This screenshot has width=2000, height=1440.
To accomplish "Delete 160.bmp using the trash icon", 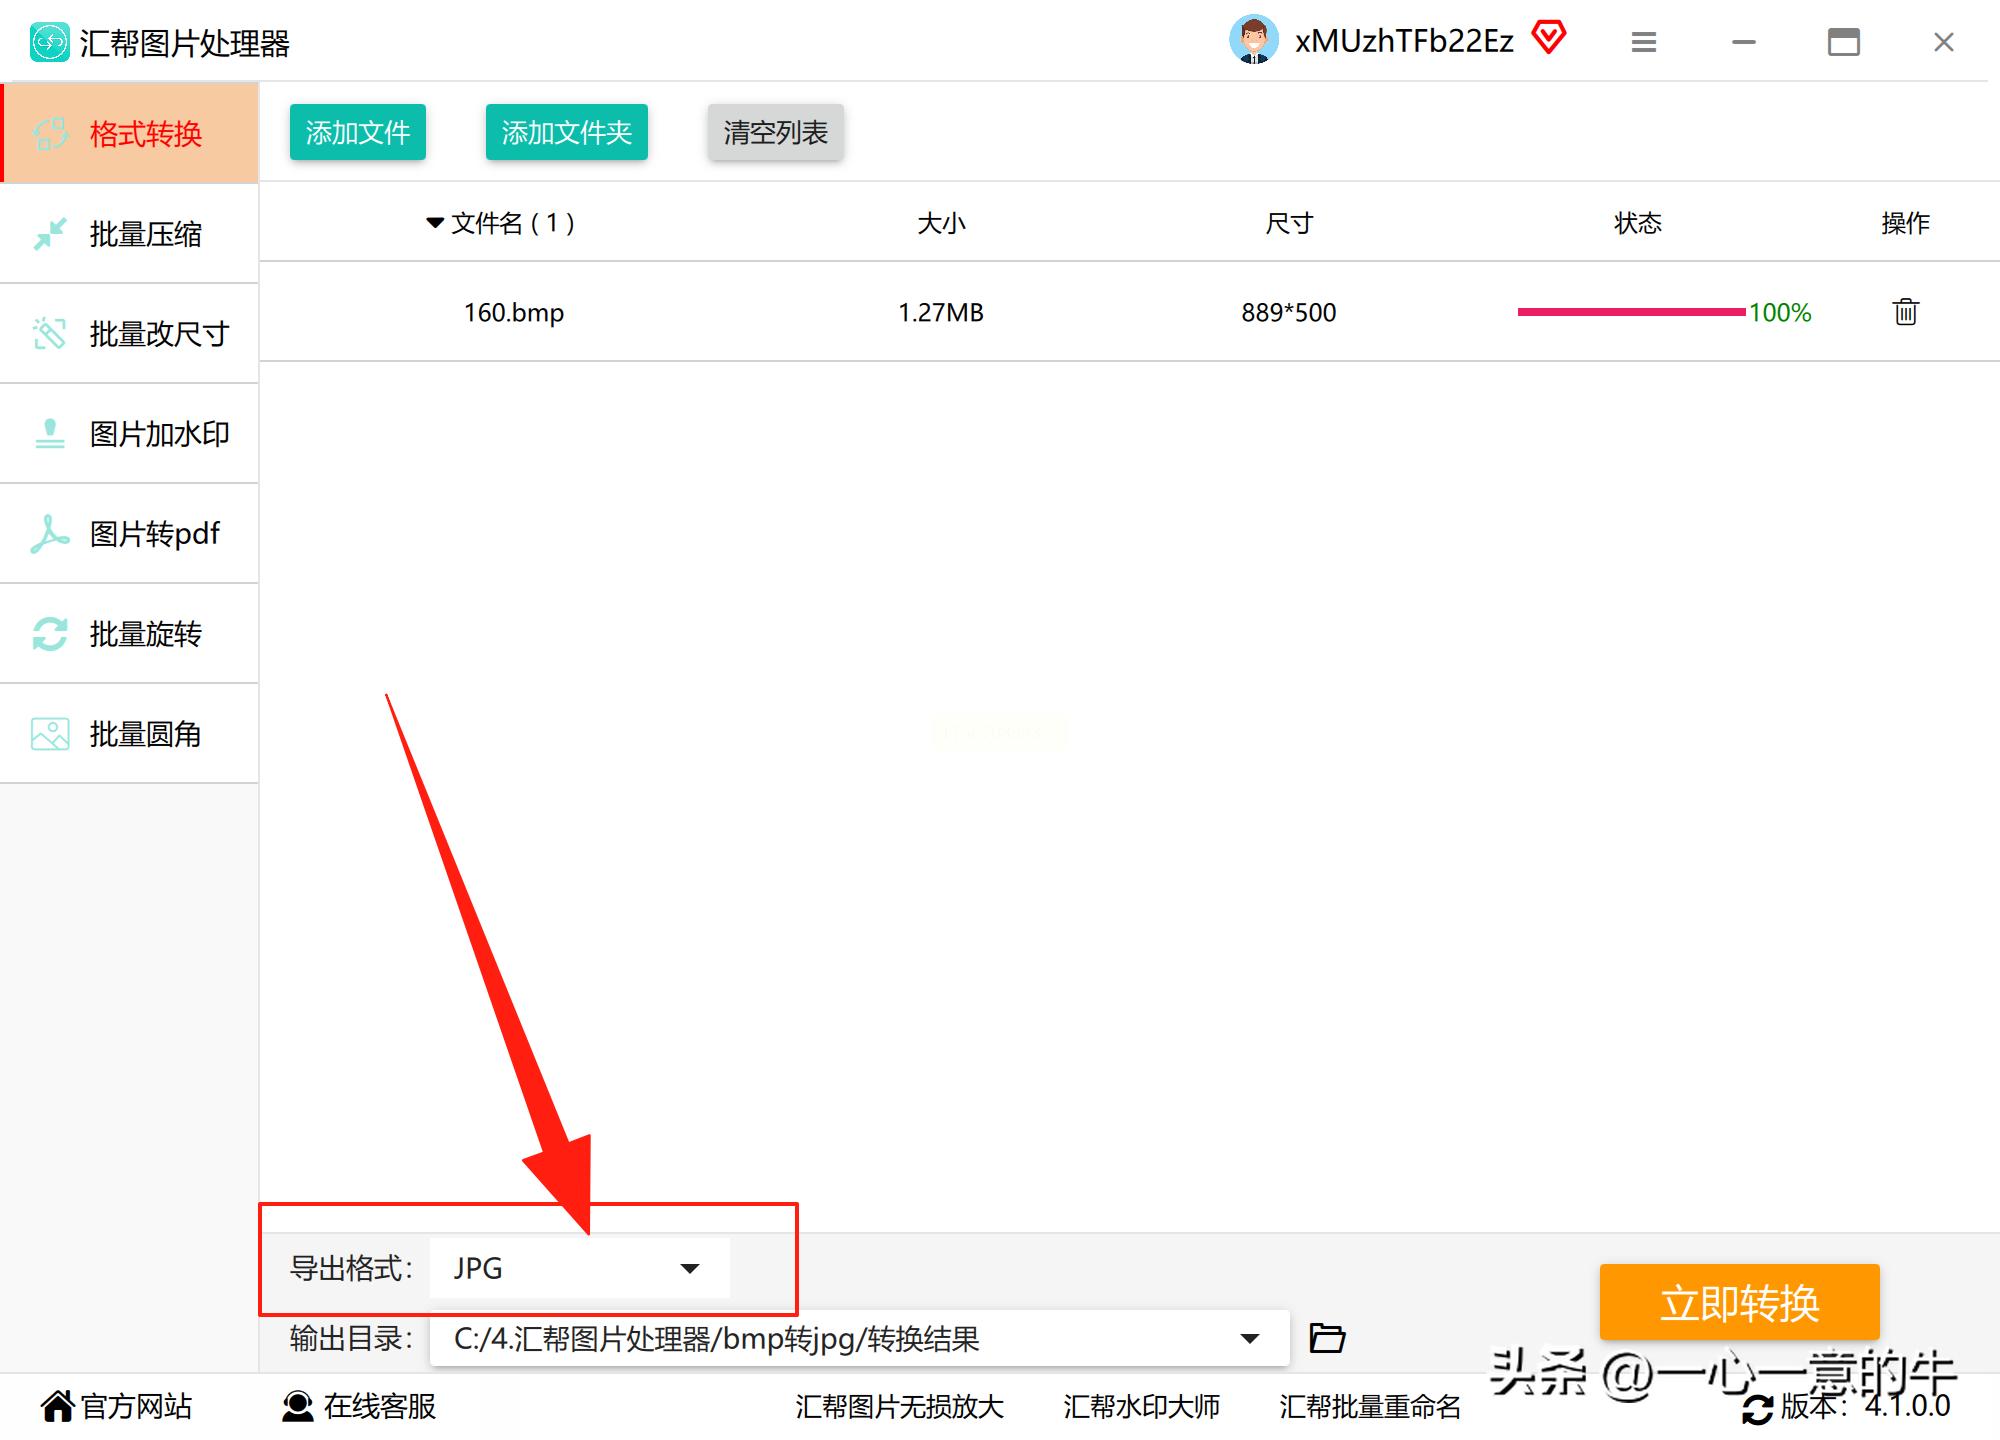I will tap(1904, 312).
